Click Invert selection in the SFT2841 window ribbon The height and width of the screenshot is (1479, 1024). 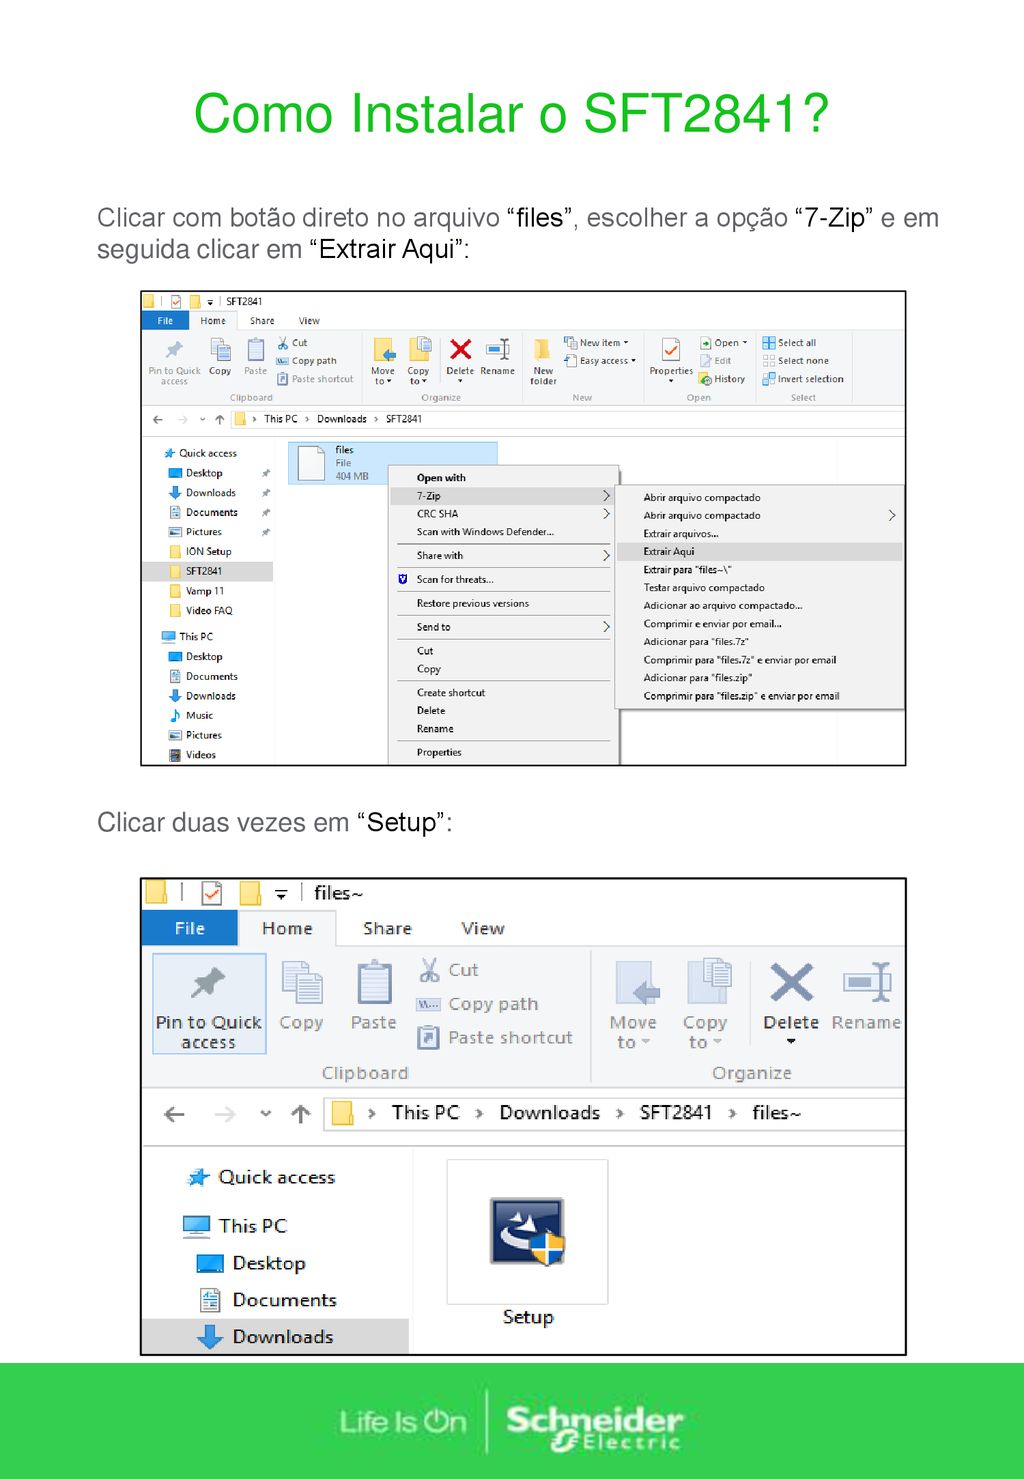(x=803, y=379)
